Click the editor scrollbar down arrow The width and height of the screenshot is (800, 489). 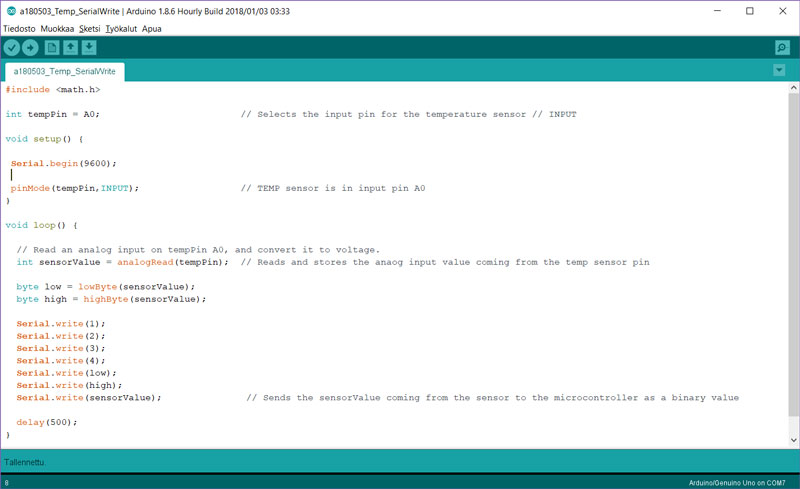tap(793, 439)
